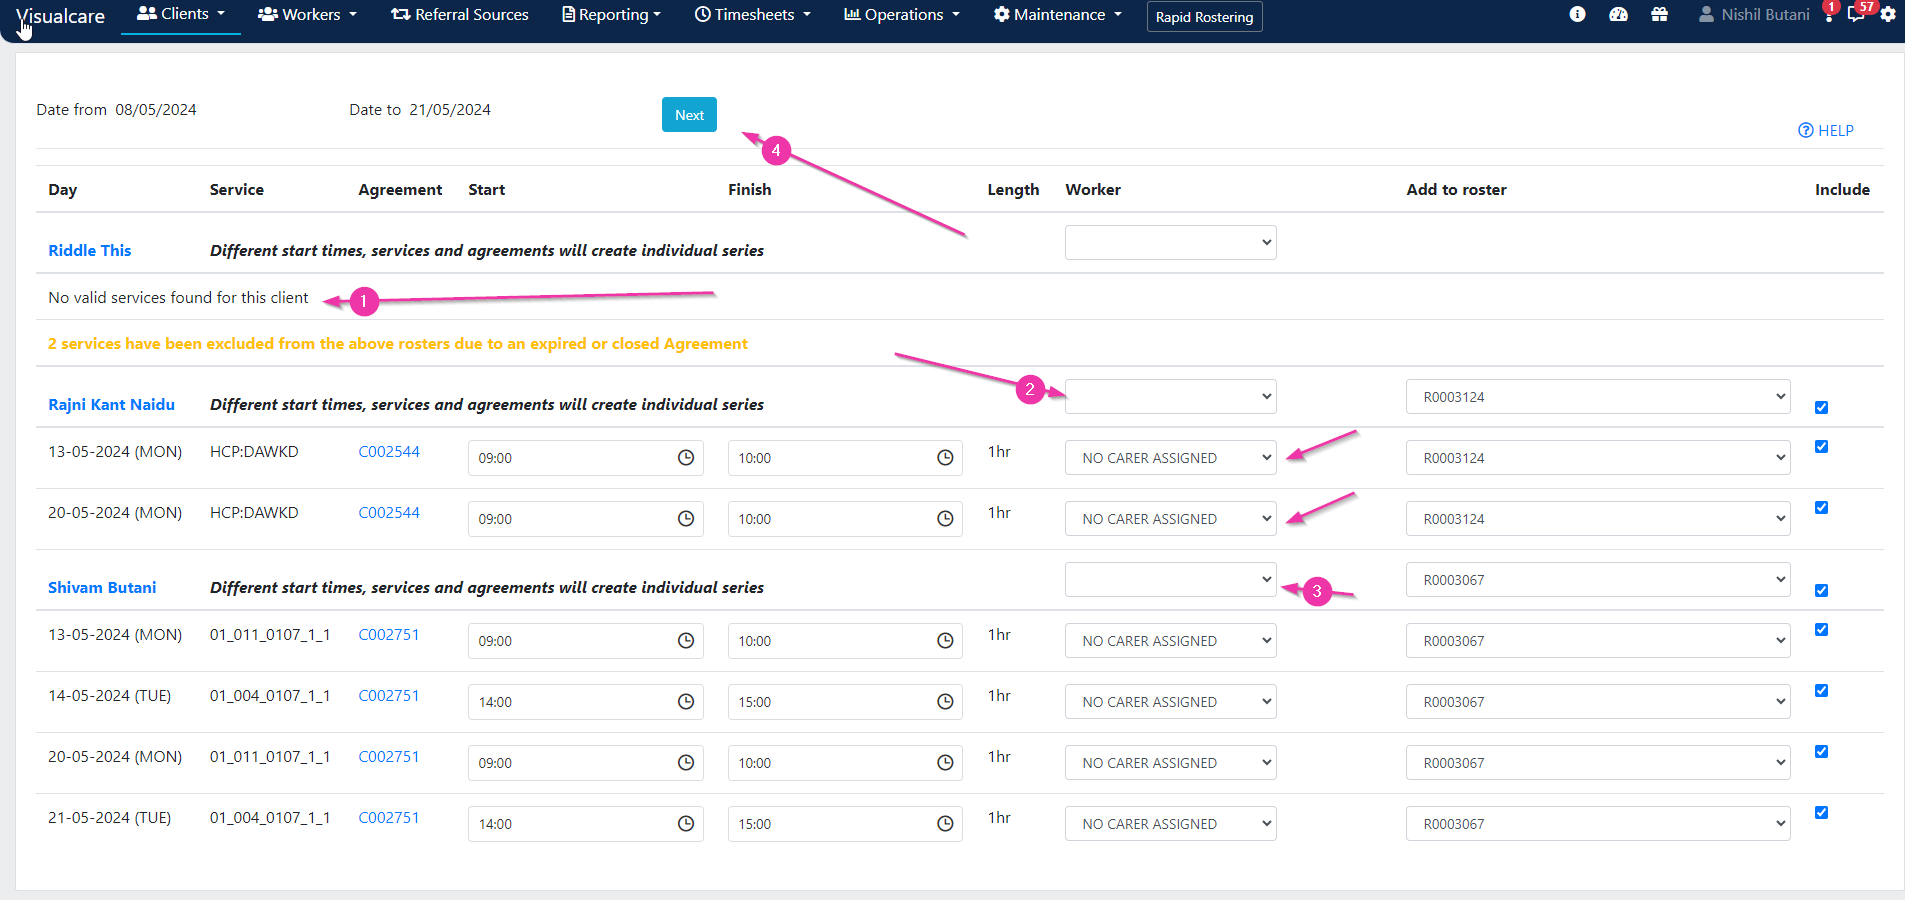The width and height of the screenshot is (1905, 900).
Task: Open finish clock for Shivam 14-05-2024 row
Action: 945,702
